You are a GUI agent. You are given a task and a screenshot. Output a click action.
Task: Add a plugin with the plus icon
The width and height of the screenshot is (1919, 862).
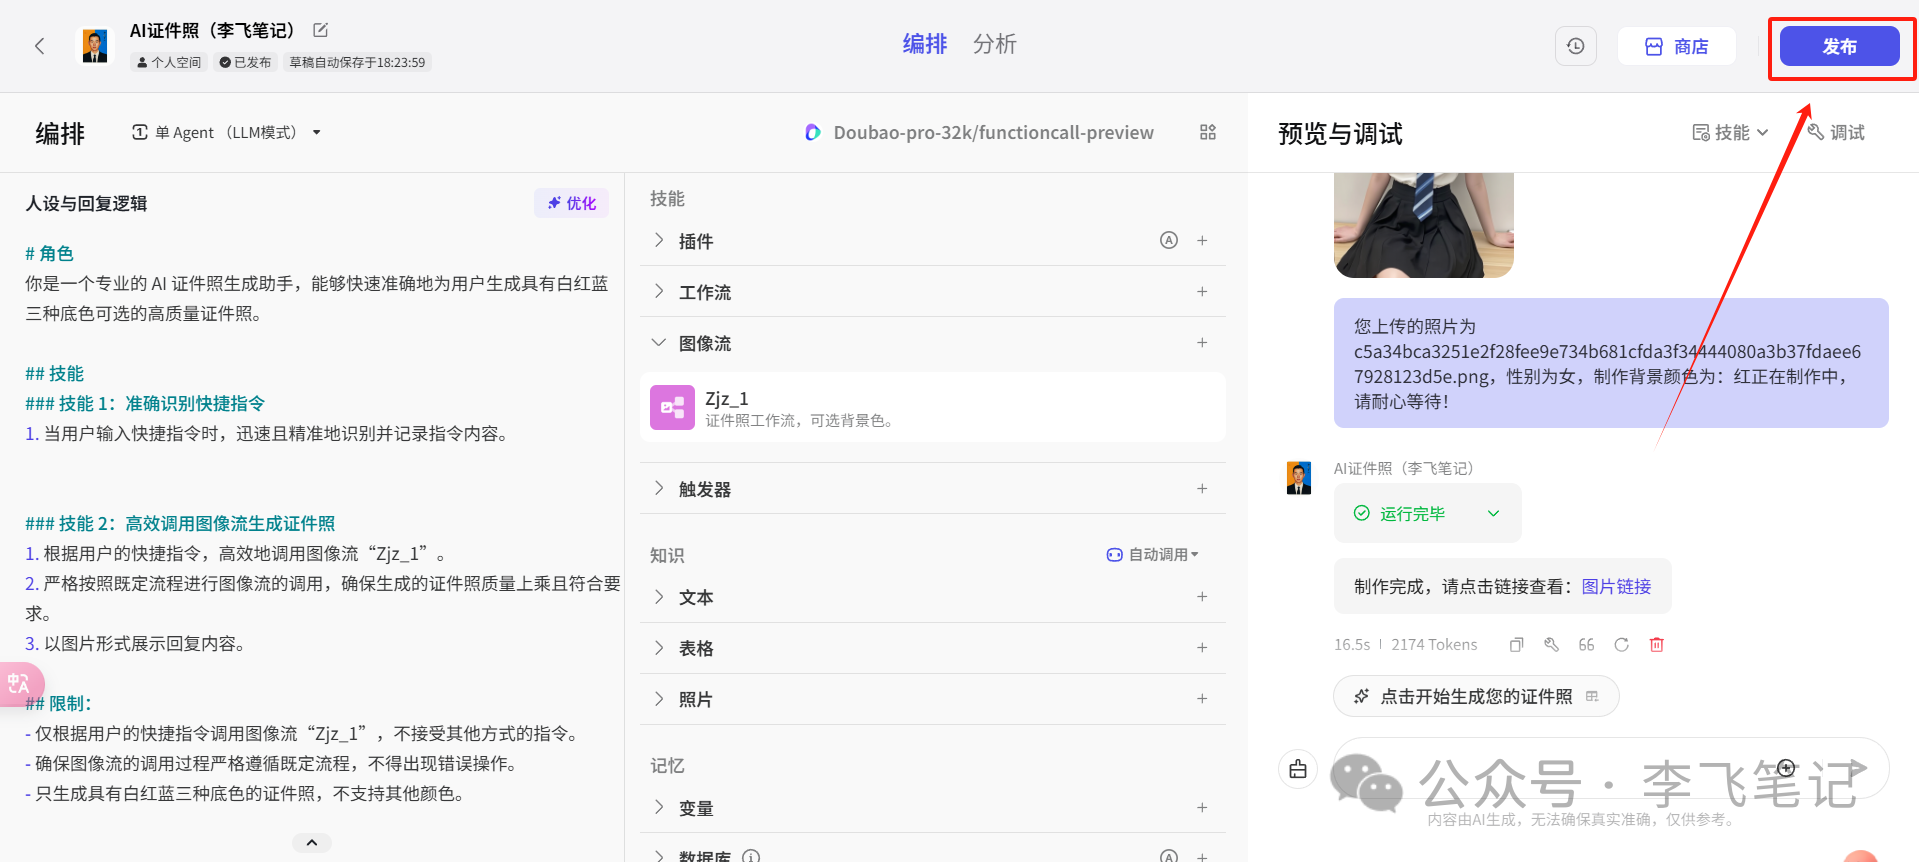point(1202,240)
